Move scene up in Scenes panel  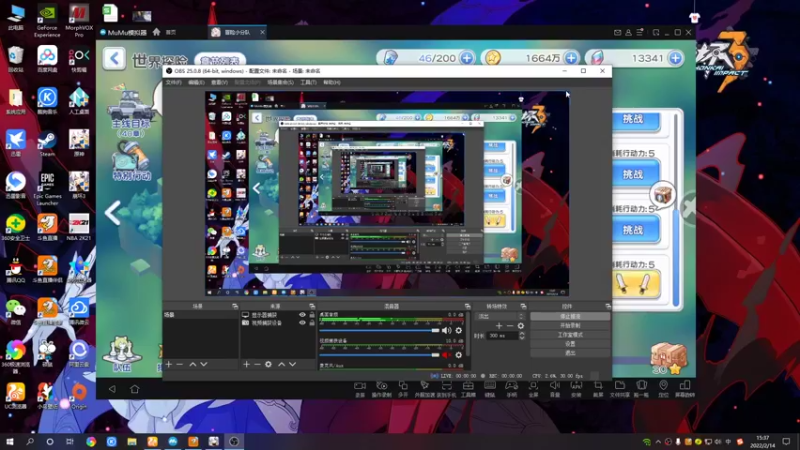(193, 364)
